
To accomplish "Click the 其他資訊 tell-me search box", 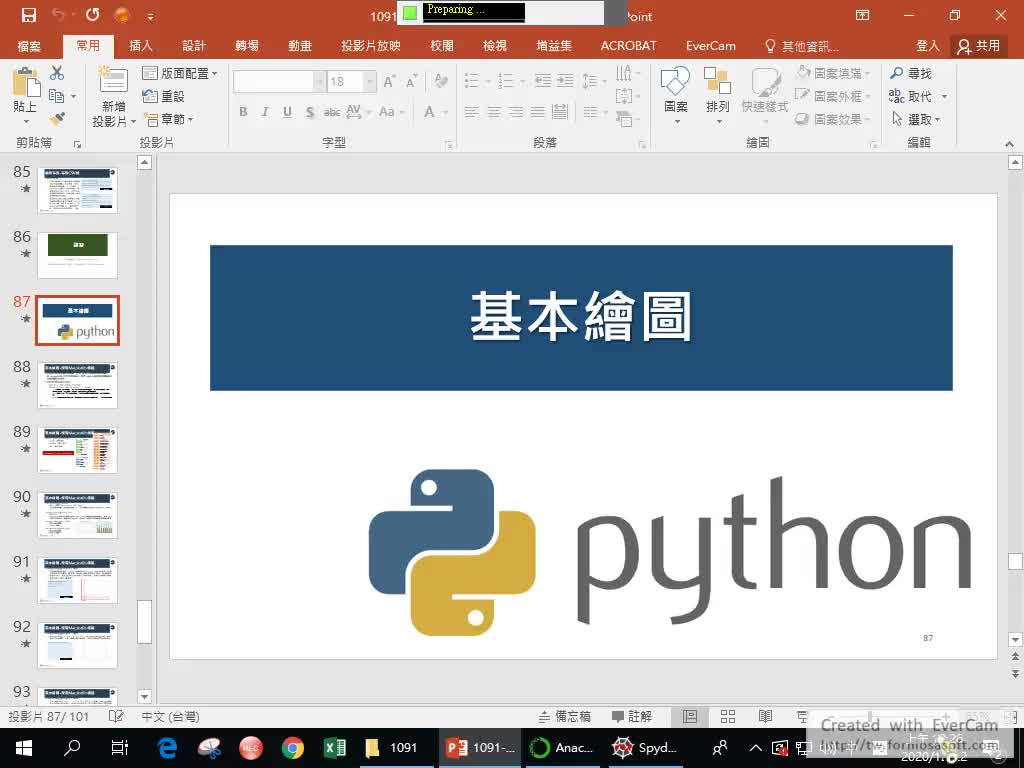I will point(801,46).
